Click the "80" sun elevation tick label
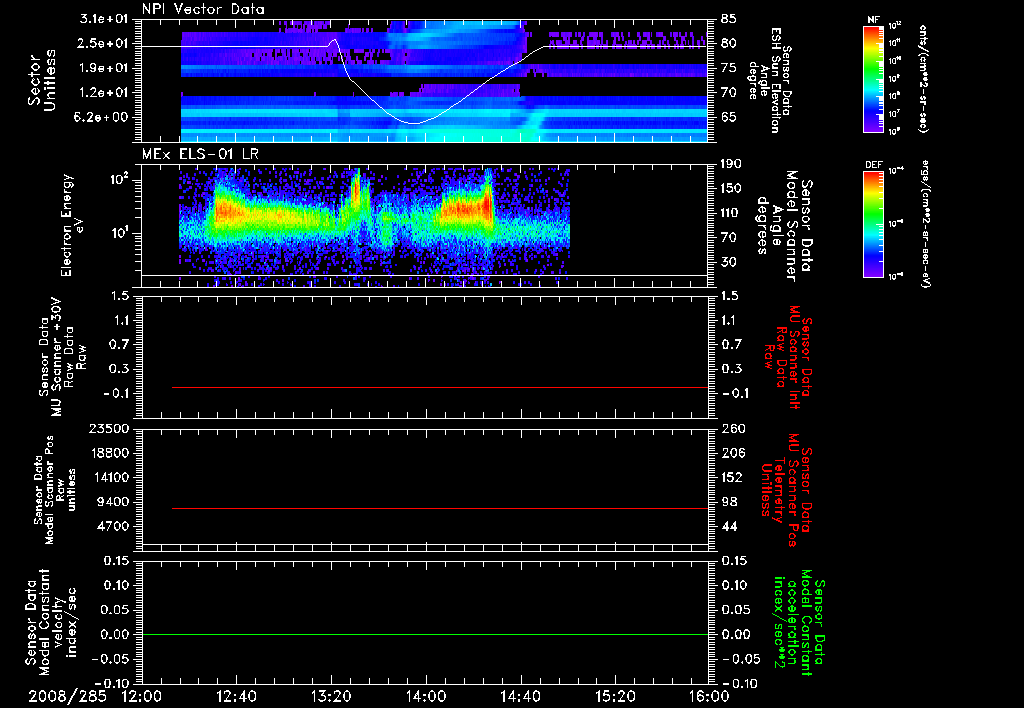 (729, 43)
